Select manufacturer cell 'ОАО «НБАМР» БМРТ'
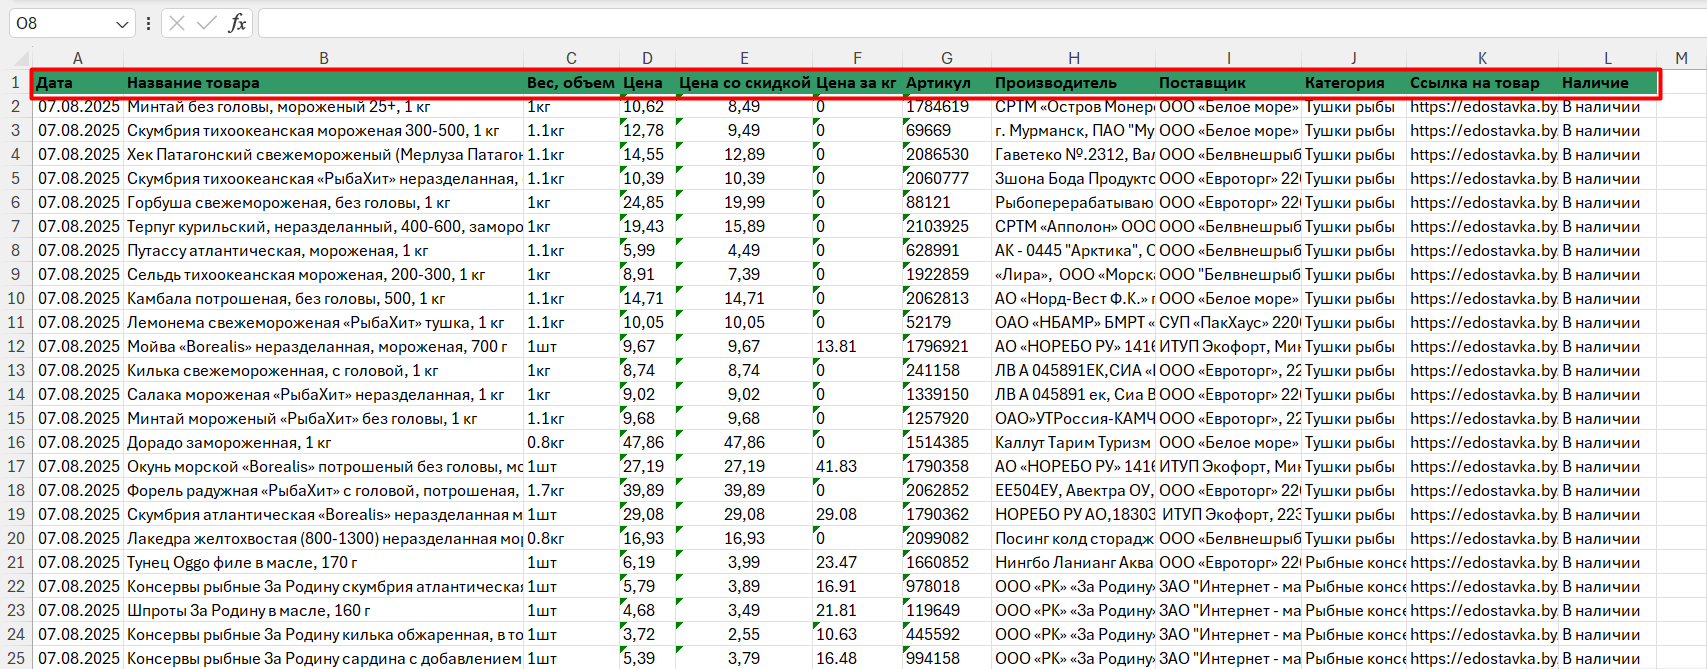This screenshot has width=1707, height=669. (x=1073, y=322)
